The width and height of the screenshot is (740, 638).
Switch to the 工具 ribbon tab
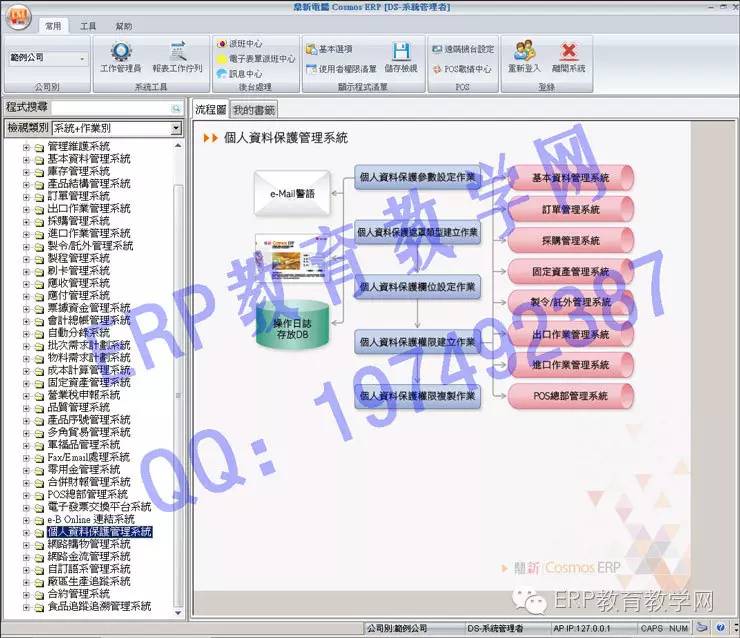point(88,26)
